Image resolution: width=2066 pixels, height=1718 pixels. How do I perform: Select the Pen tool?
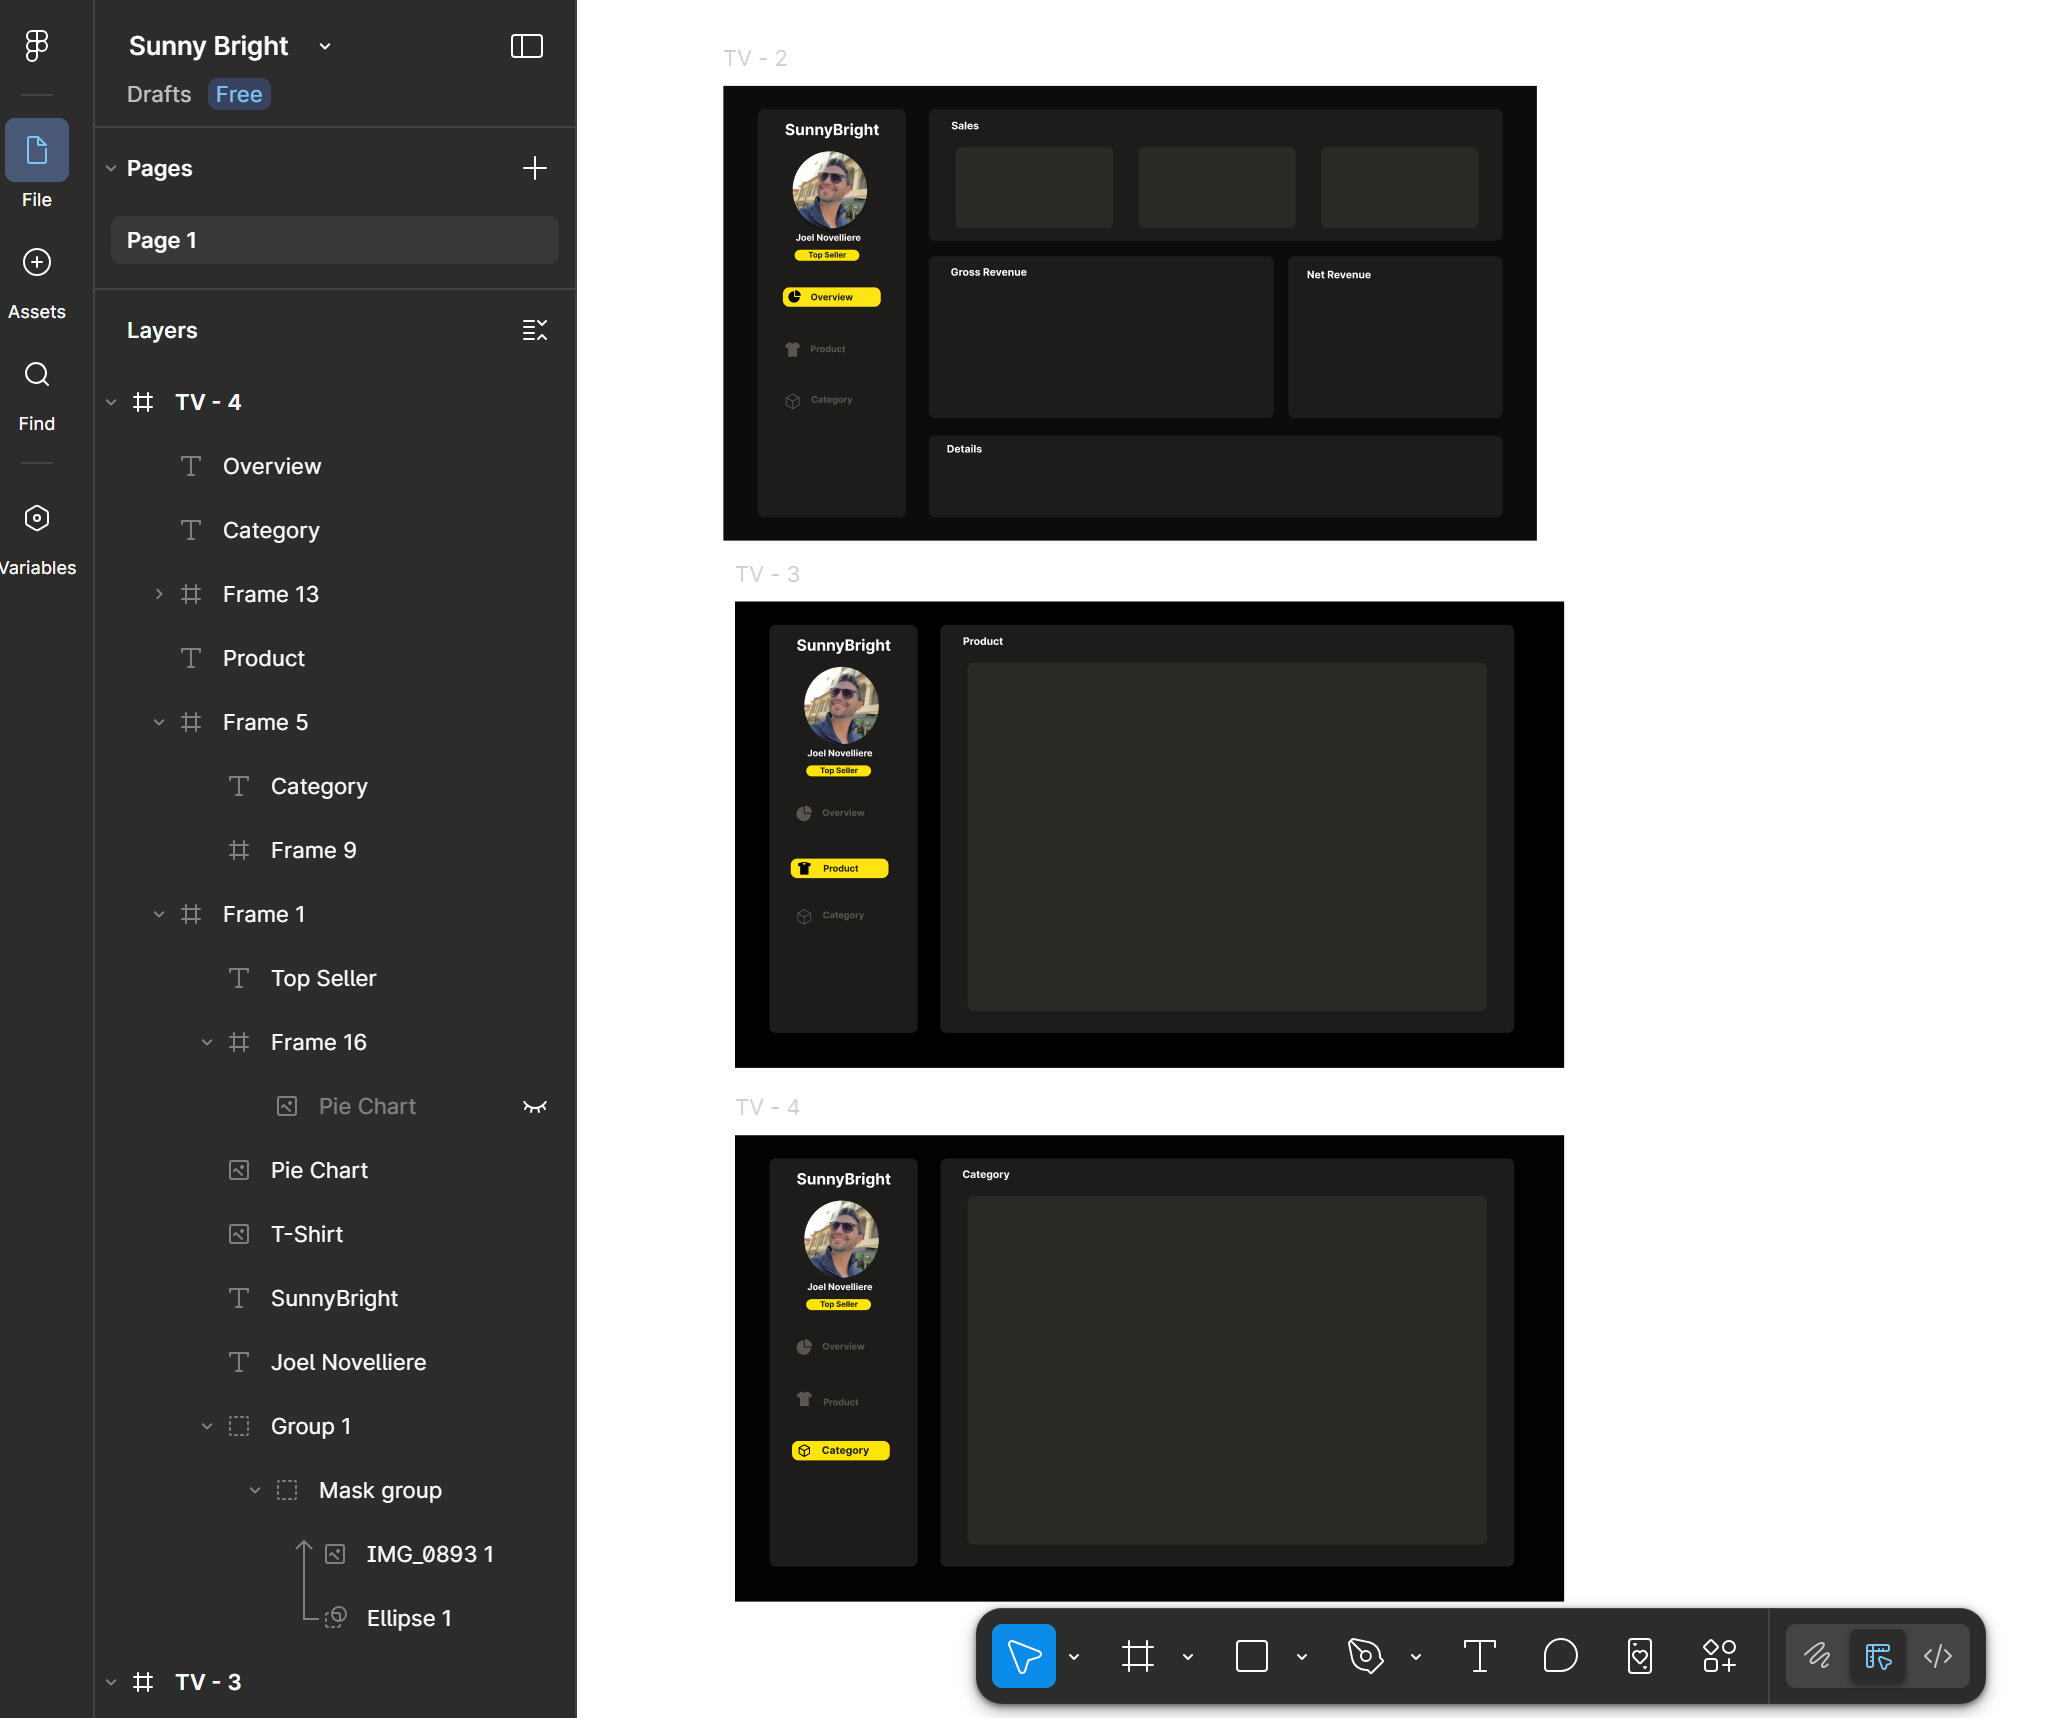(1365, 1656)
